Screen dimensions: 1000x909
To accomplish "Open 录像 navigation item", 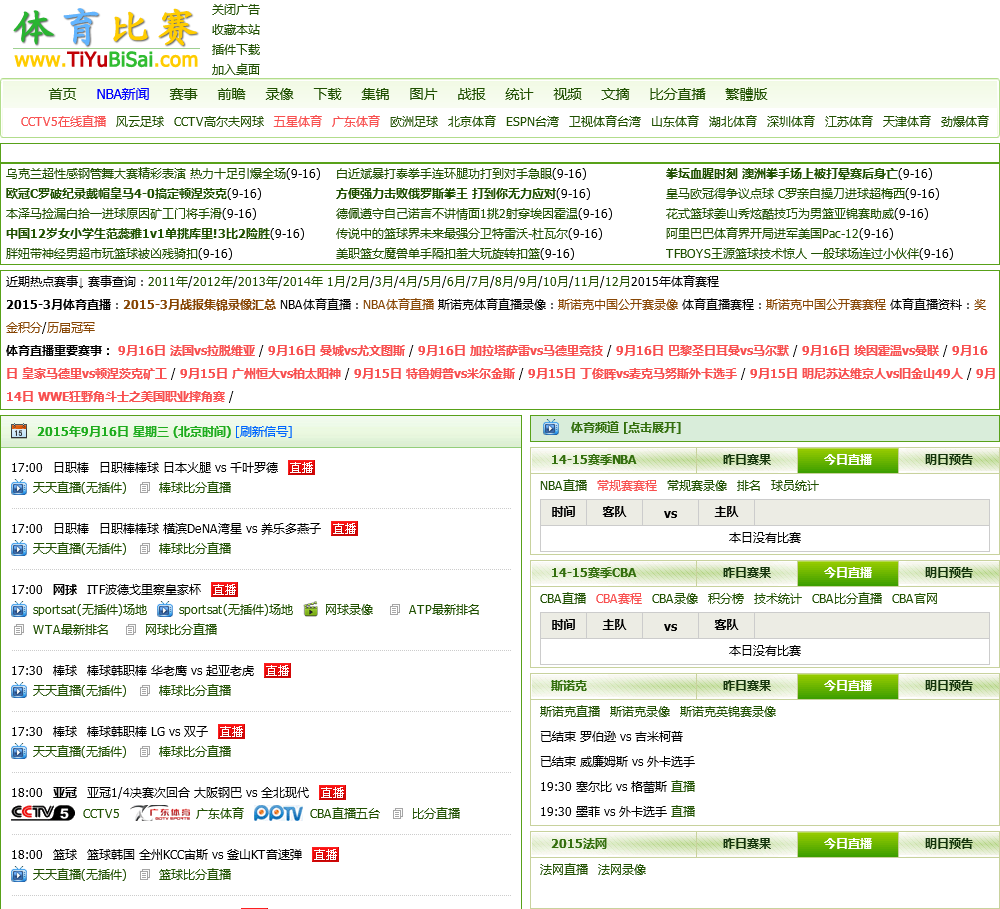I will tap(279, 94).
